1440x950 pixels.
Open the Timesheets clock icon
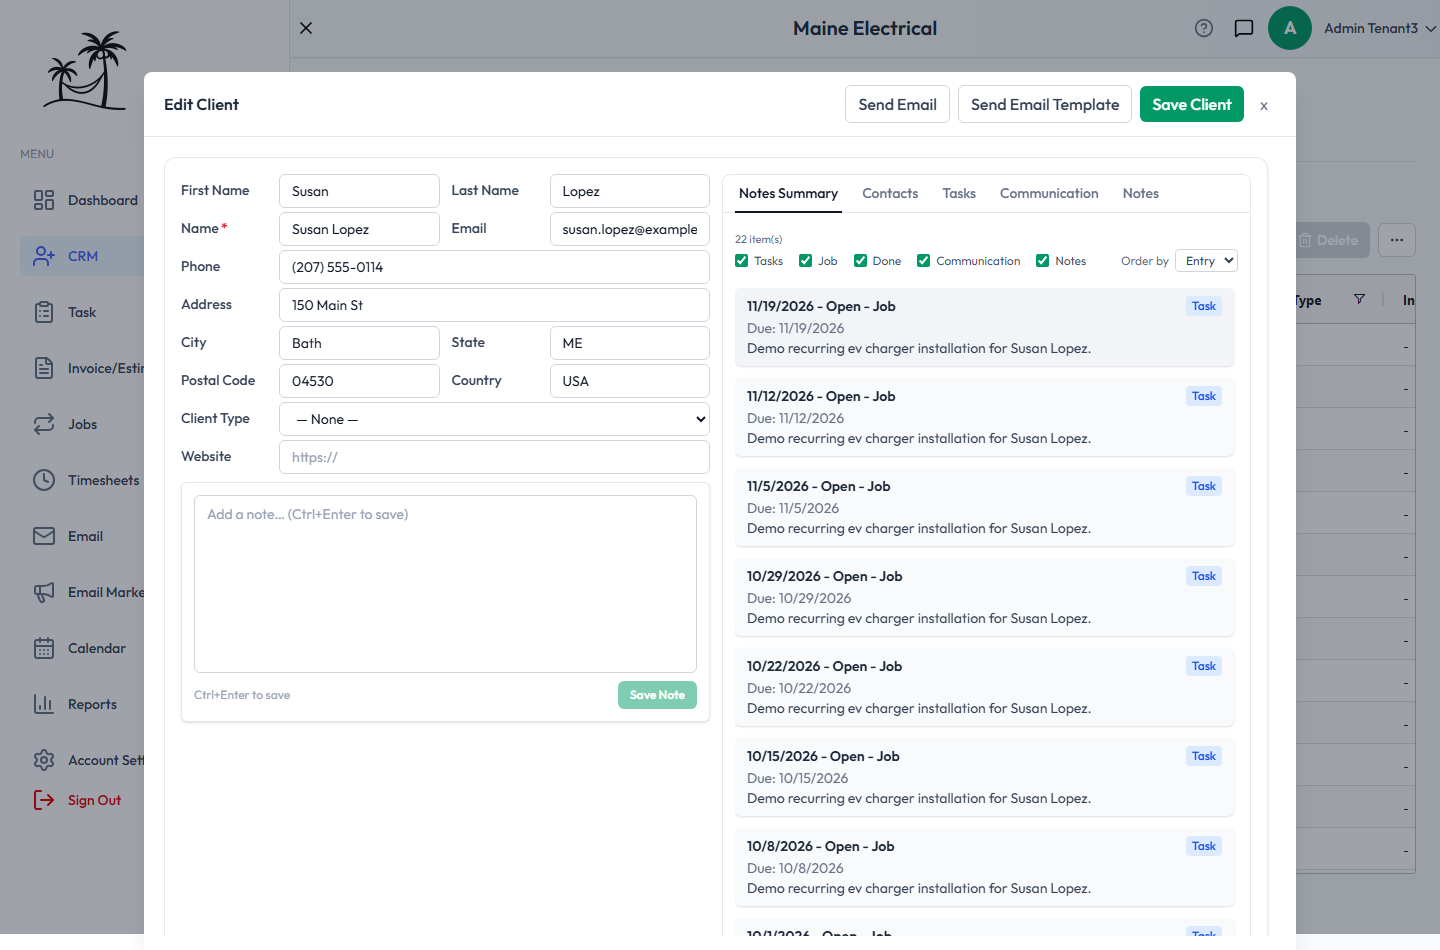[44, 480]
